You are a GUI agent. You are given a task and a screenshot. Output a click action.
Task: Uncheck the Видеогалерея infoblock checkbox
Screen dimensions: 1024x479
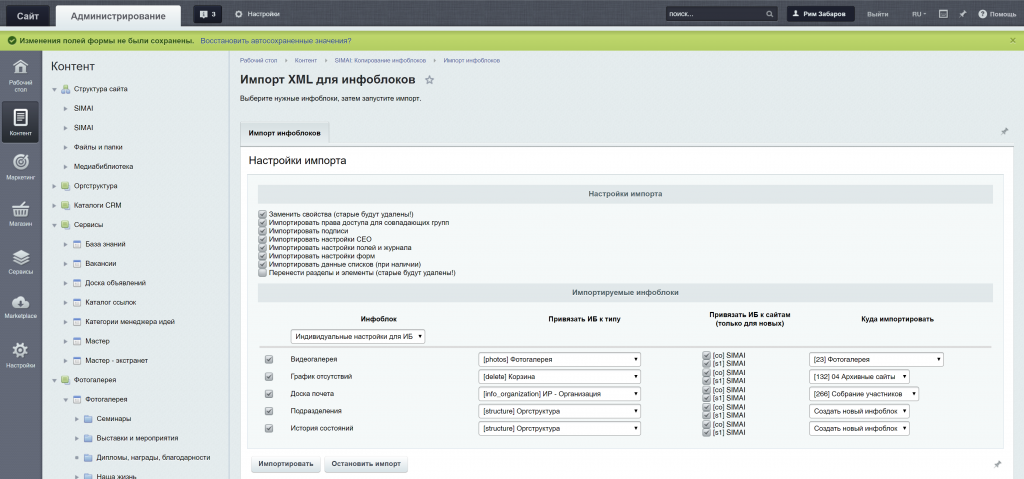(268, 359)
